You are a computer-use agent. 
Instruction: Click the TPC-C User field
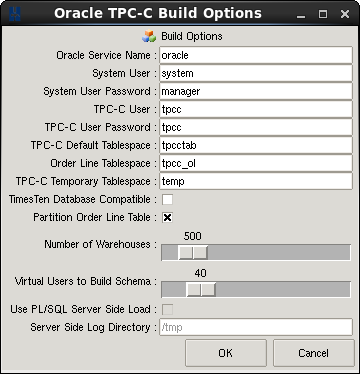(x=256, y=109)
